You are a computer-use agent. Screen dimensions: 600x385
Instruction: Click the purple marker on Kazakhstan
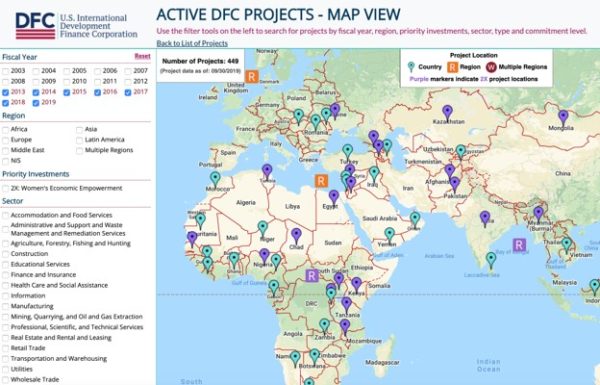click(x=447, y=113)
